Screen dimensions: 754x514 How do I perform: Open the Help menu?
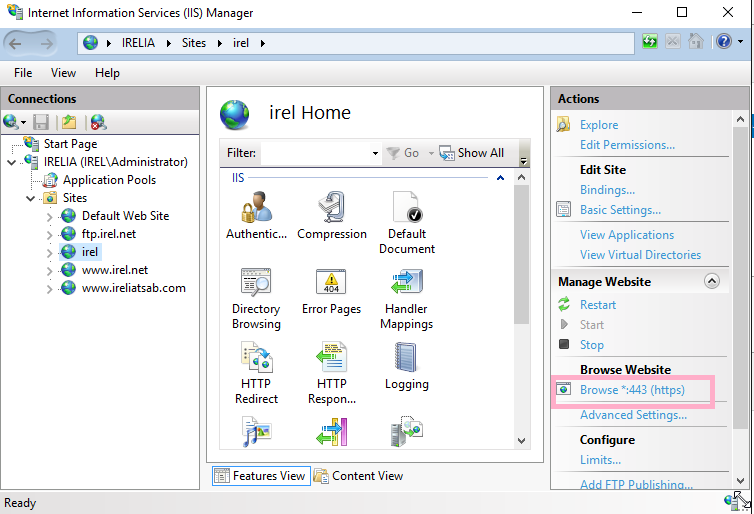click(x=107, y=73)
